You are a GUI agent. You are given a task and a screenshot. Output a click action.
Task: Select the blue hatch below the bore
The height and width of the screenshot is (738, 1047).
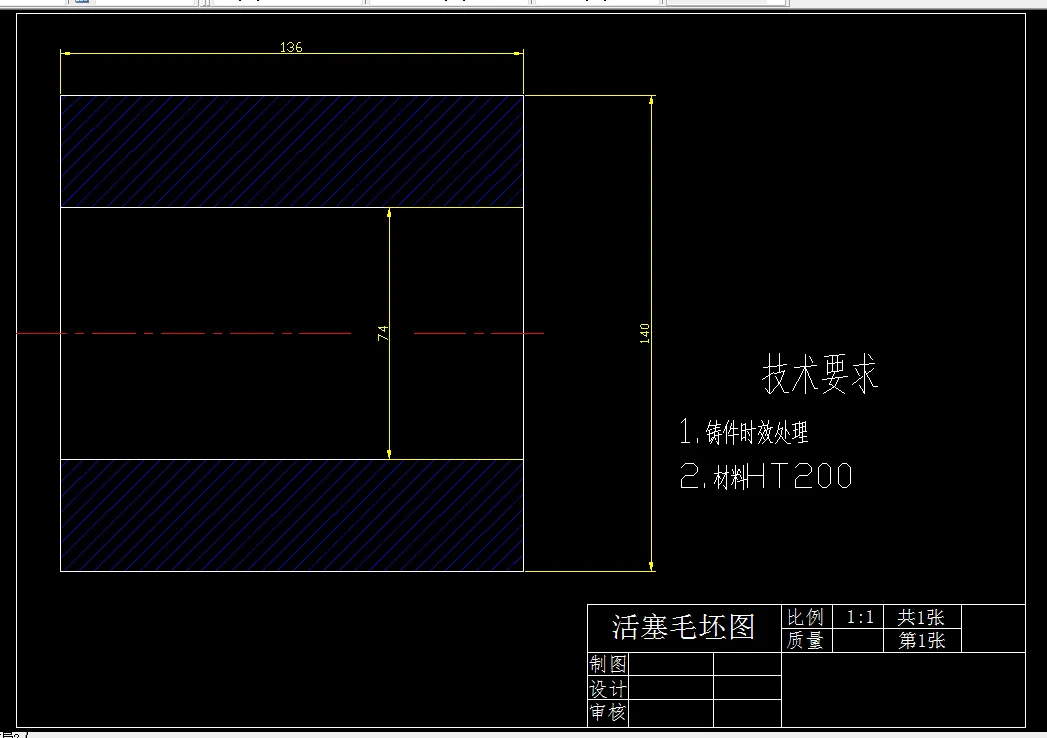(x=292, y=515)
